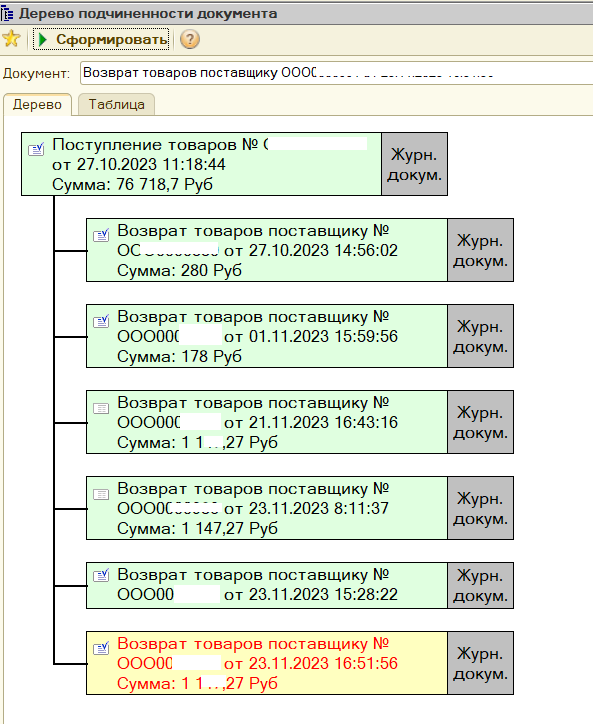
Task: Click unposted icon of 23.11.2023 8:11:37 return
Action: click(x=101, y=494)
